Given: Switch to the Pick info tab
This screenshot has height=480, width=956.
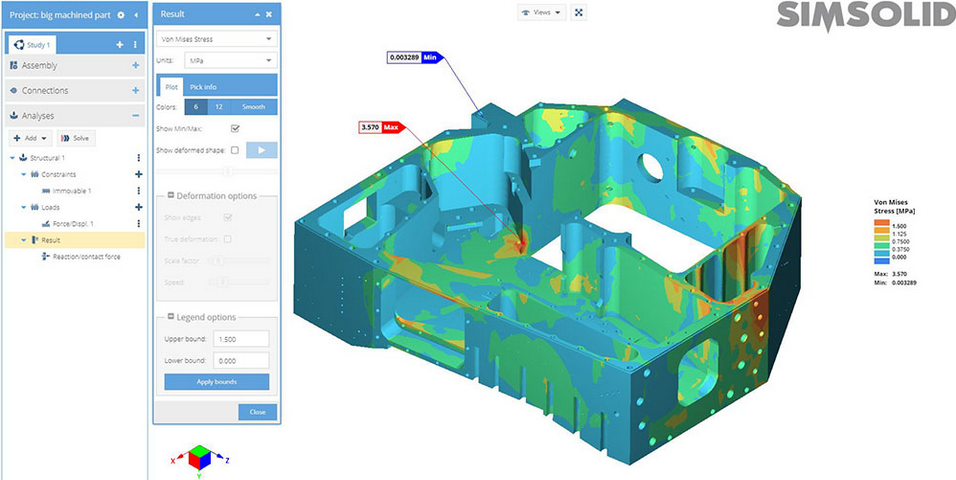Looking at the screenshot, I should 204,87.
